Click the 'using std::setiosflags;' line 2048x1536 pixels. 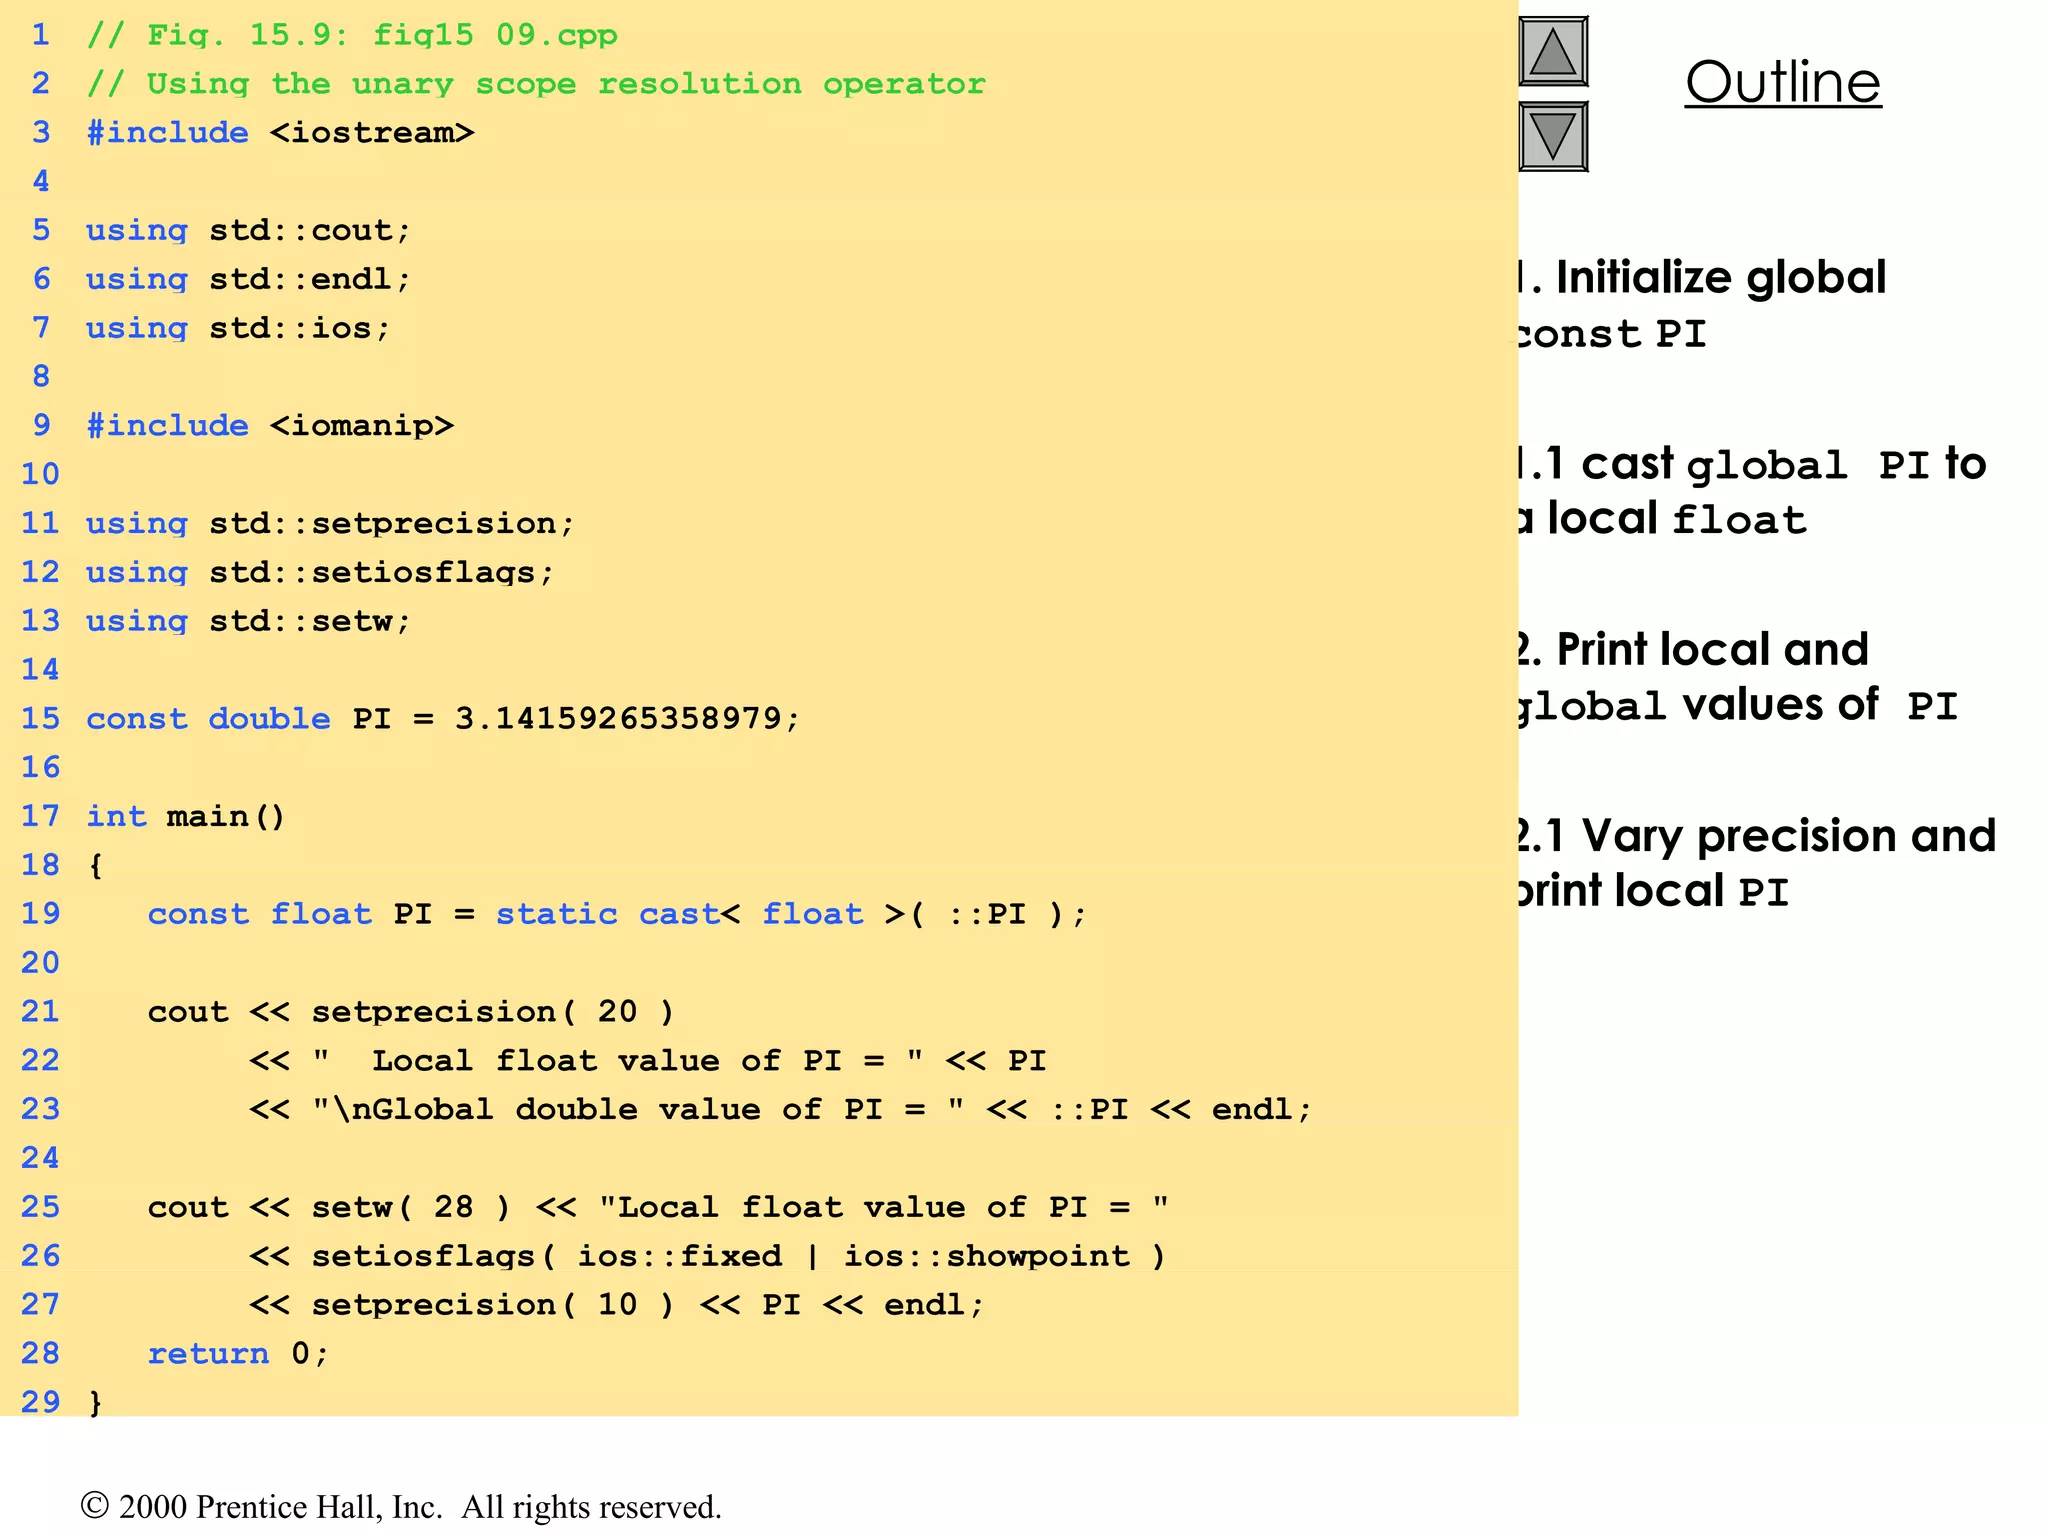click(x=320, y=573)
